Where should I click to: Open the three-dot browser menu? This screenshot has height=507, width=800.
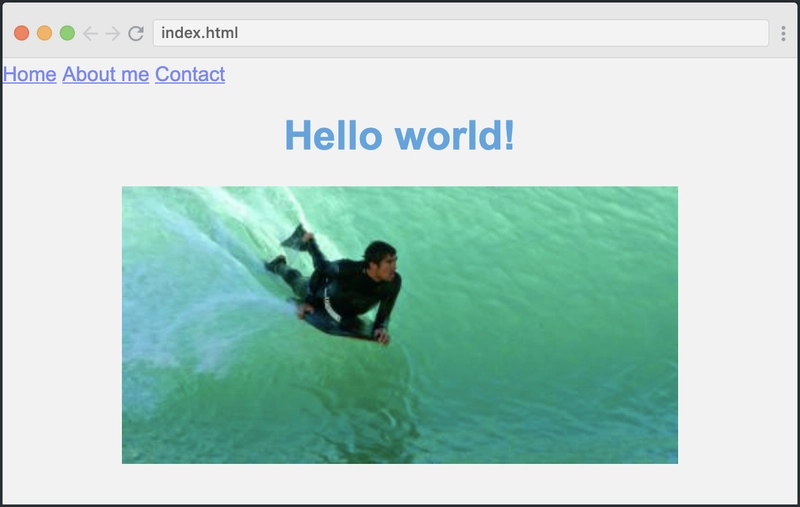pos(783,33)
